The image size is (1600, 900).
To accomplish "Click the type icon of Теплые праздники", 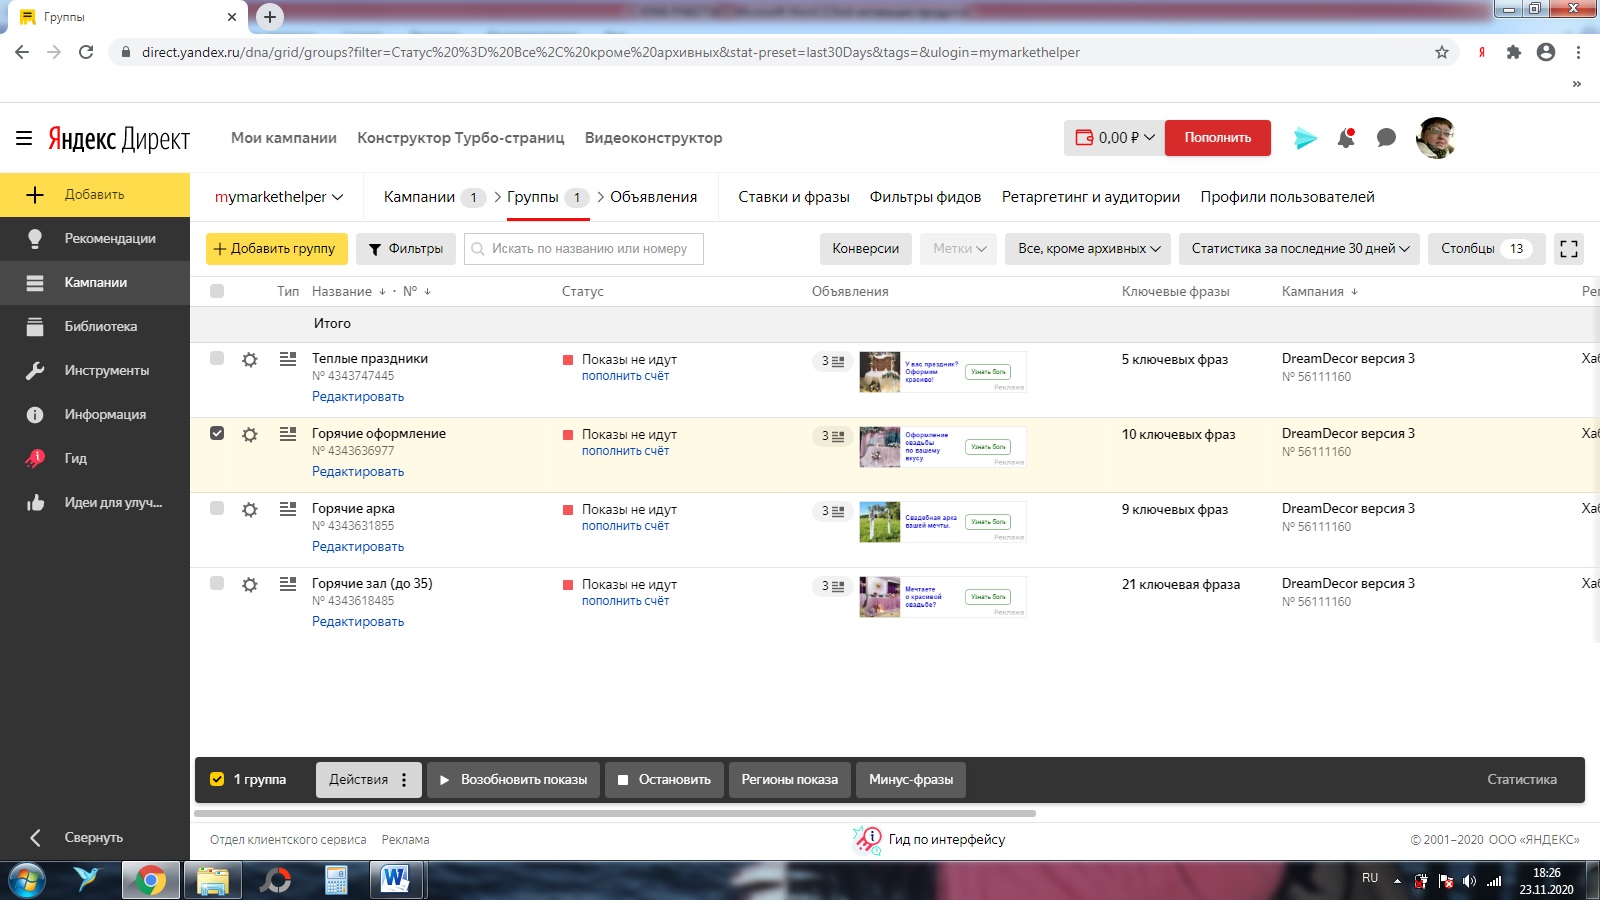I will click(288, 358).
